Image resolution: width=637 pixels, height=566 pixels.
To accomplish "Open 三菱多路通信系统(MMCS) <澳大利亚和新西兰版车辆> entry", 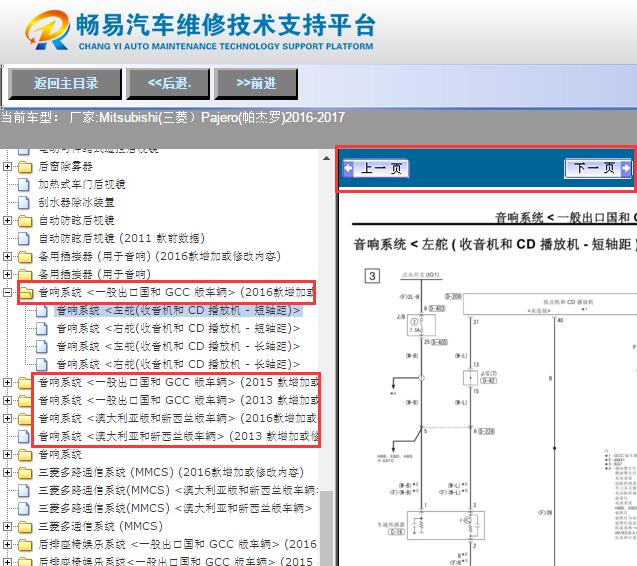I will [x=175, y=508].
